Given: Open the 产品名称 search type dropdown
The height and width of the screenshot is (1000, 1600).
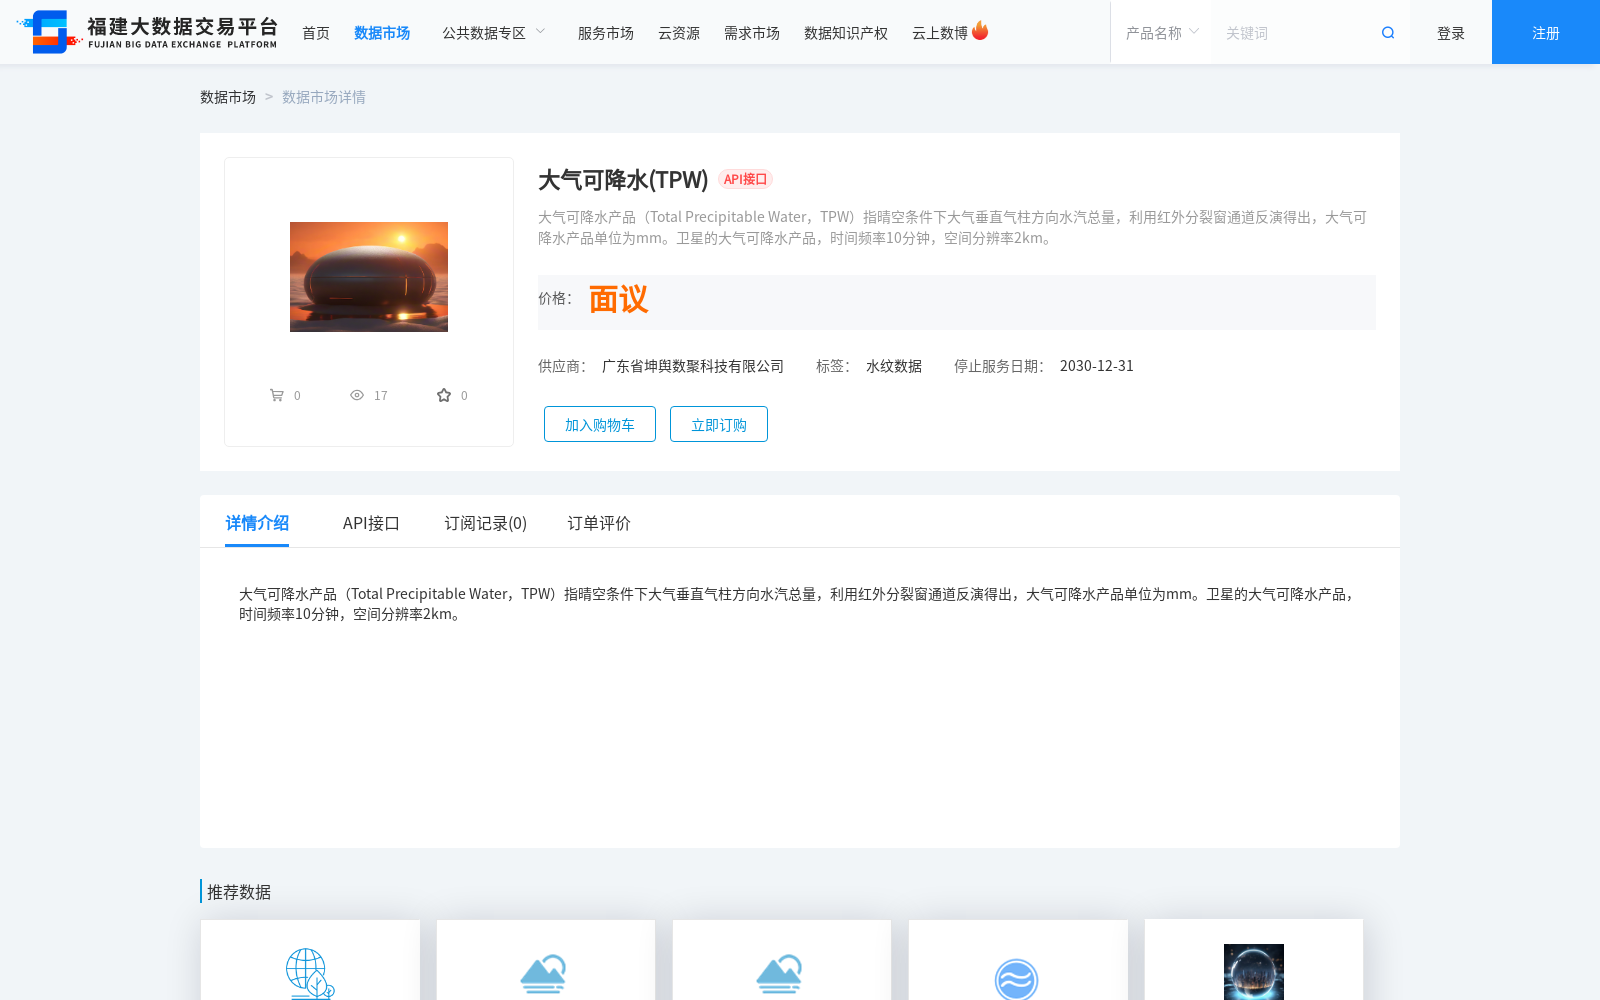Looking at the screenshot, I should click(1162, 33).
